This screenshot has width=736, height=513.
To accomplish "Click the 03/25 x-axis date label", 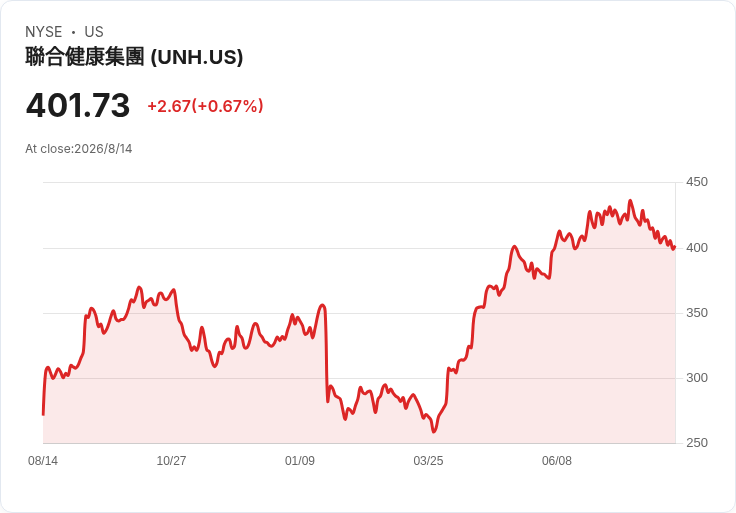I will [x=428, y=461].
